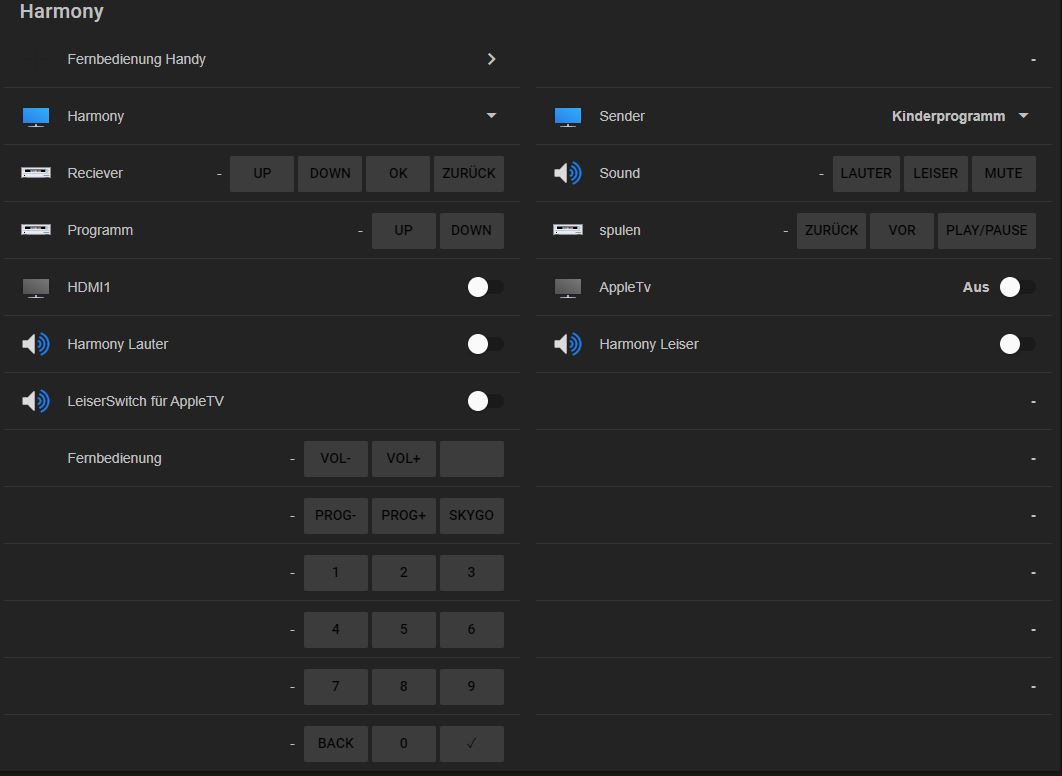Turn on the AppleTv switch

pyautogui.click(x=1017, y=288)
